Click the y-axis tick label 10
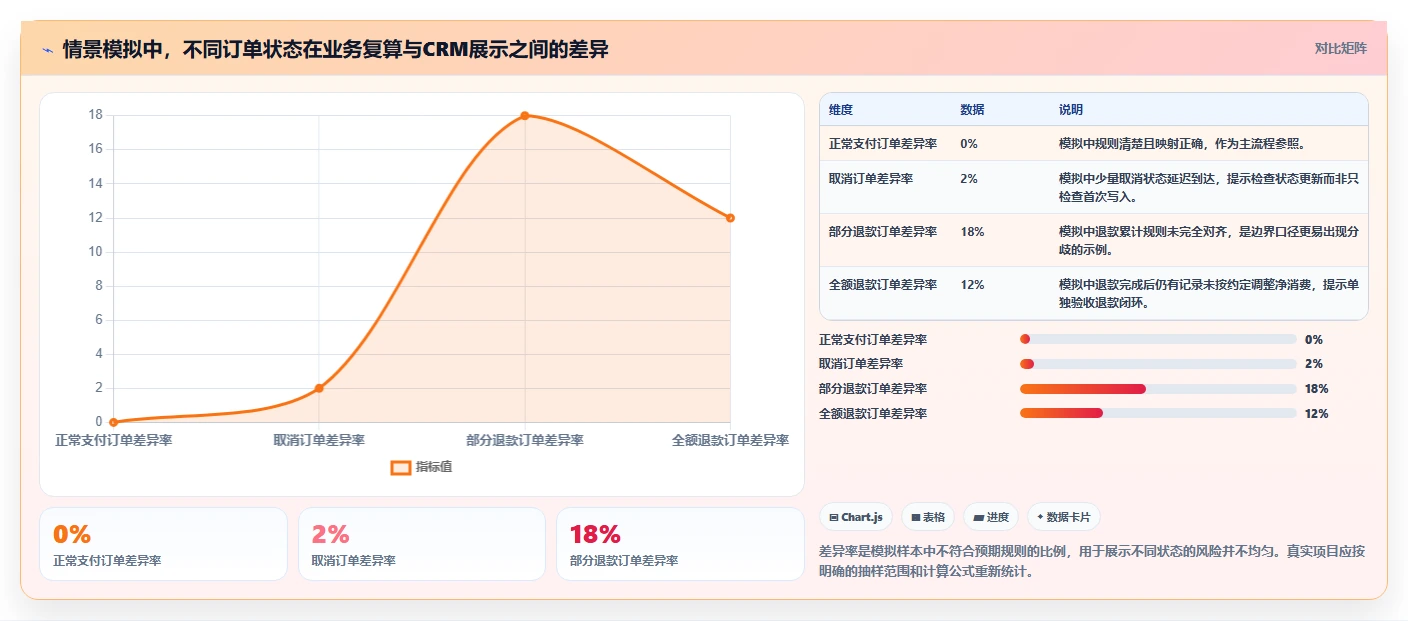The width and height of the screenshot is (1408, 621). pyautogui.click(x=95, y=252)
